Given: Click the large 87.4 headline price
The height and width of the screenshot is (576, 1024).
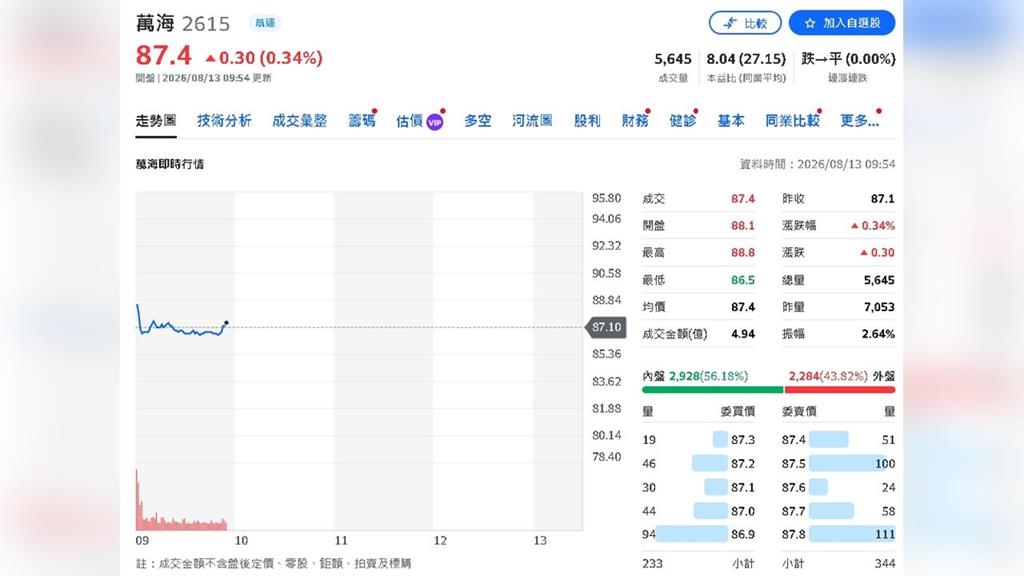Looking at the screenshot, I should [x=163, y=56].
